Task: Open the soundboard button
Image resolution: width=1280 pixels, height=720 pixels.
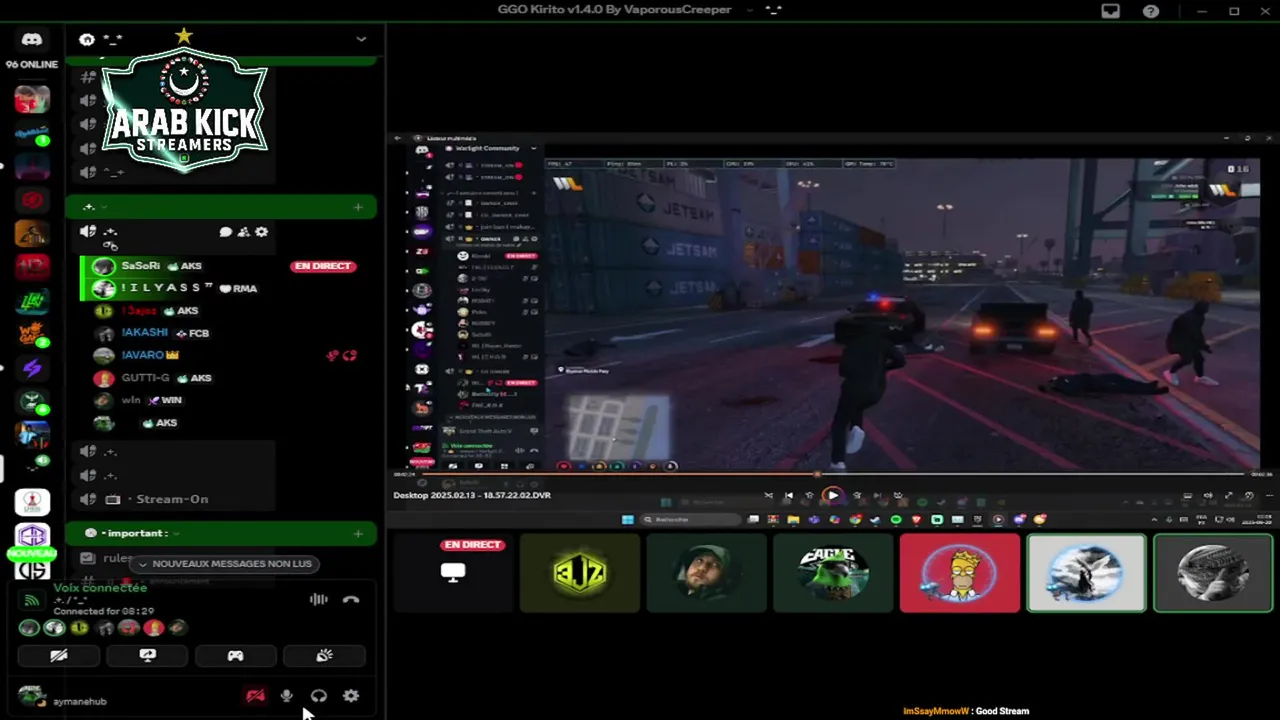Action: click(x=324, y=656)
